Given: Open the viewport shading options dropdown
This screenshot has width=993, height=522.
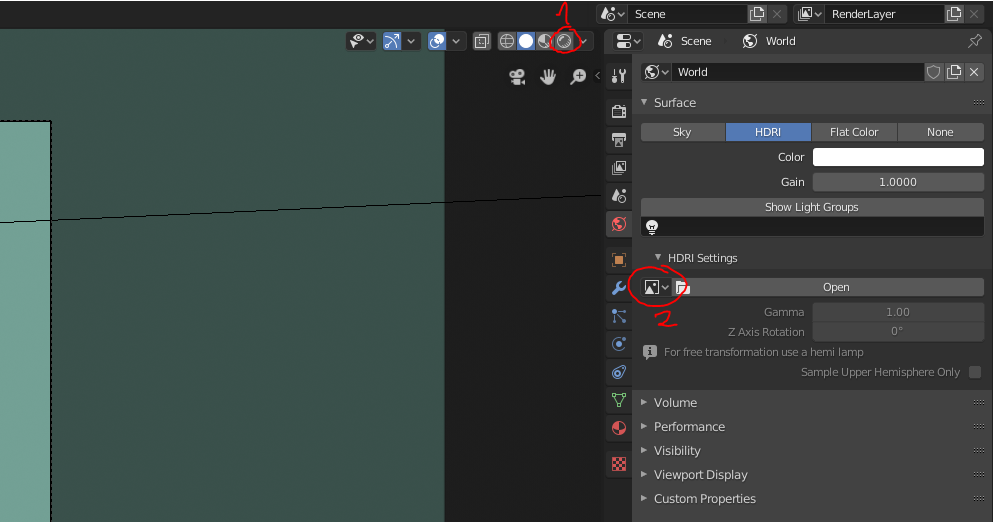Looking at the screenshot, I should click(x=583, y=41).
